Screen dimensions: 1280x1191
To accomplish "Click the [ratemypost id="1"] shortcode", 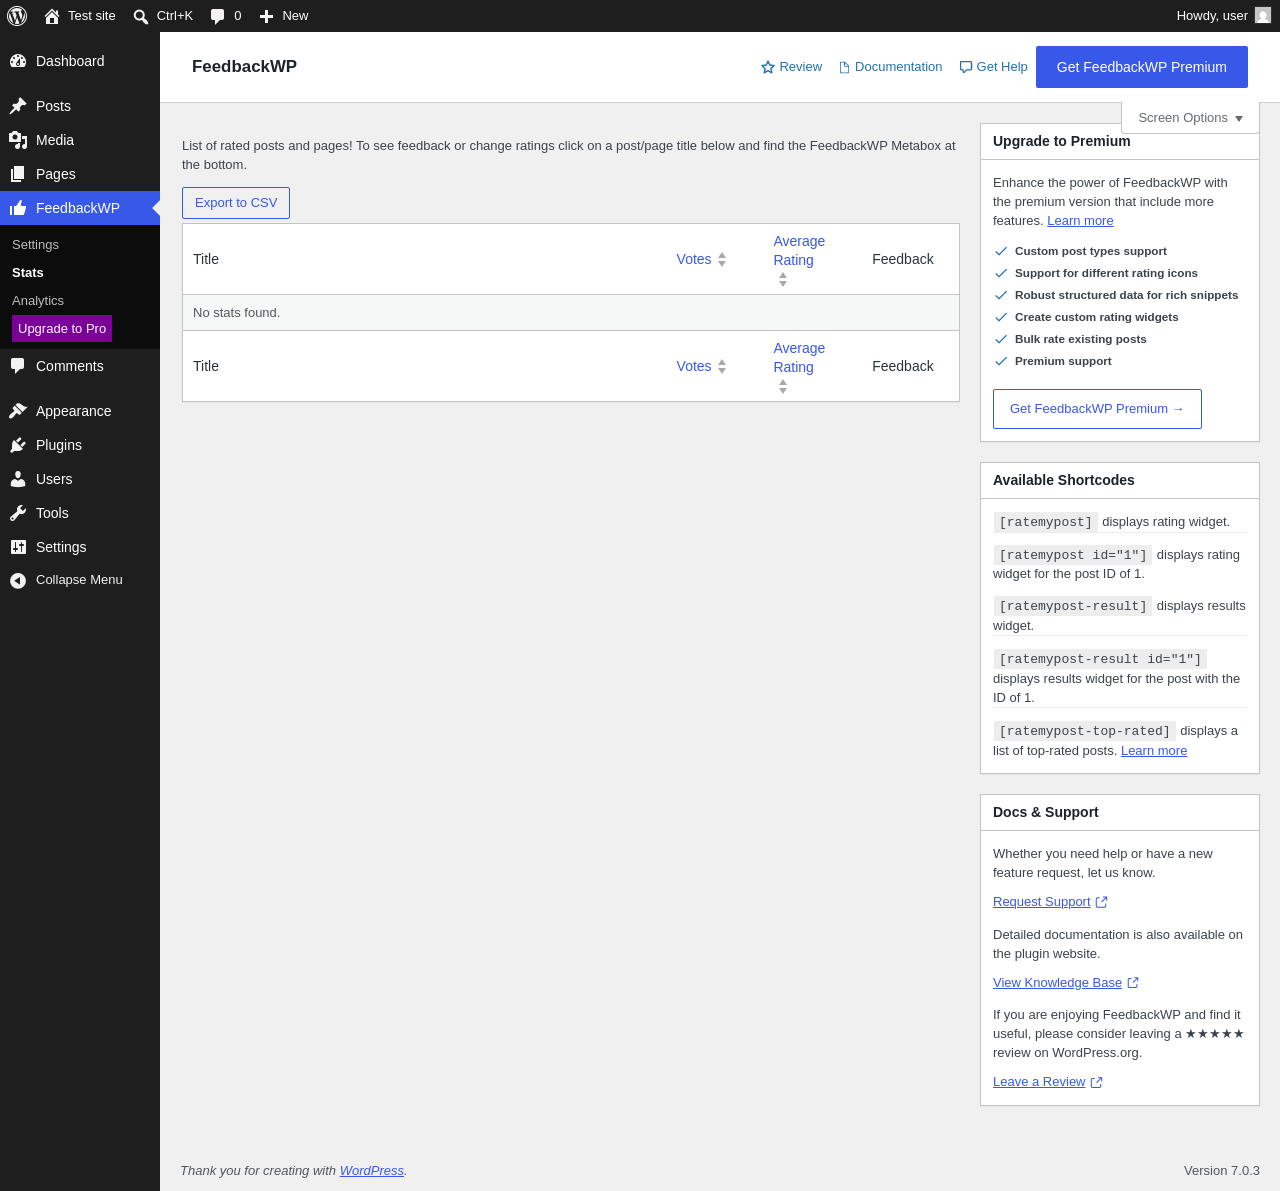I will click(1073, 555).
